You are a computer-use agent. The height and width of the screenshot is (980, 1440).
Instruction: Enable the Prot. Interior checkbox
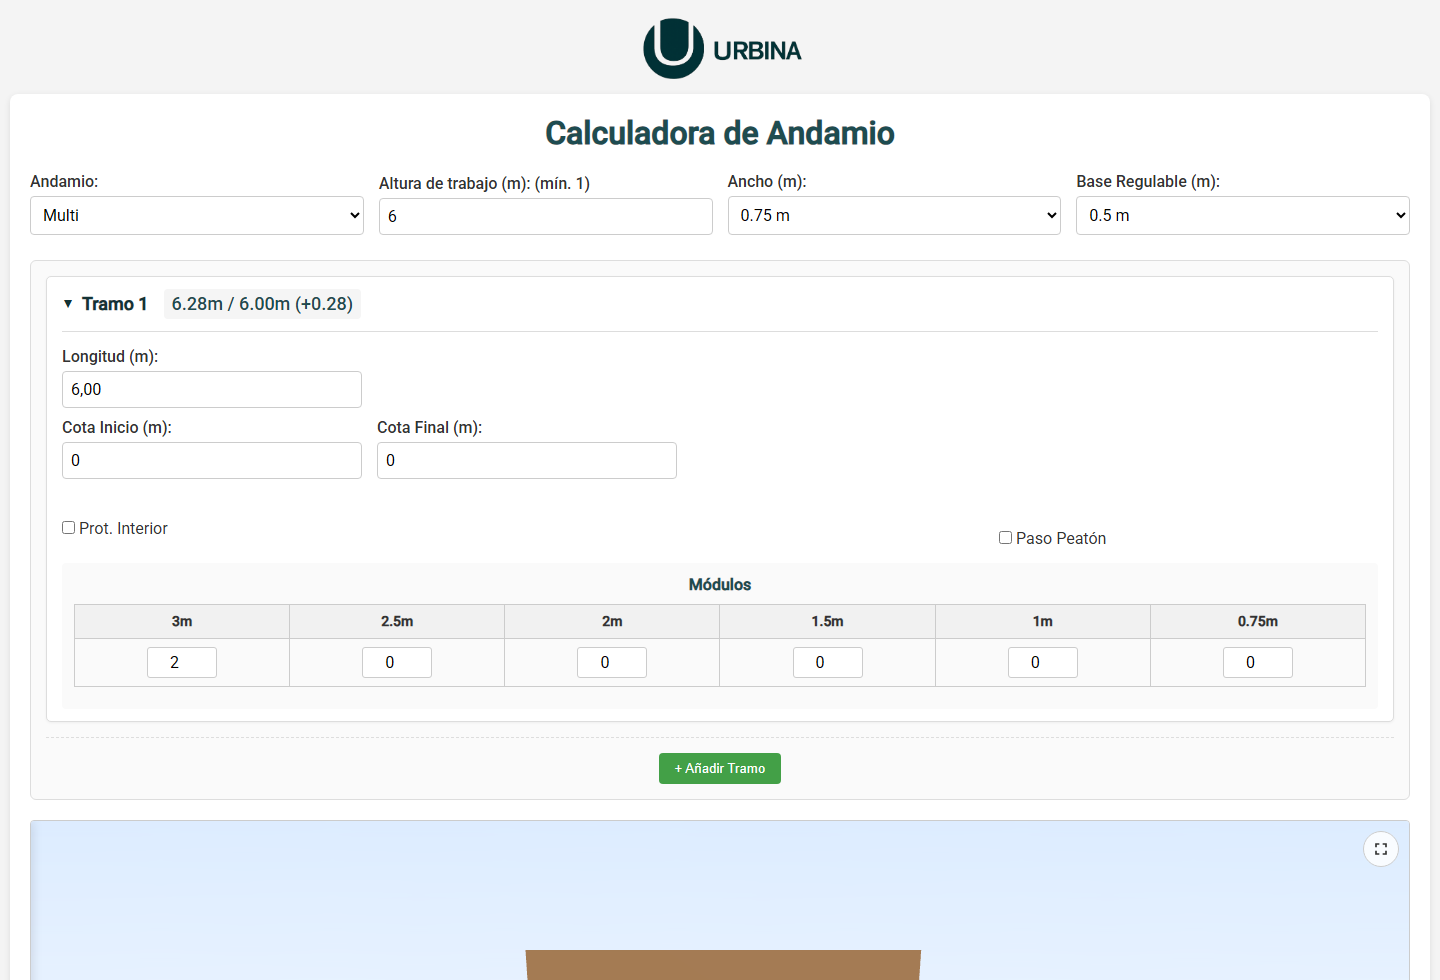click(x=69, y=528)
